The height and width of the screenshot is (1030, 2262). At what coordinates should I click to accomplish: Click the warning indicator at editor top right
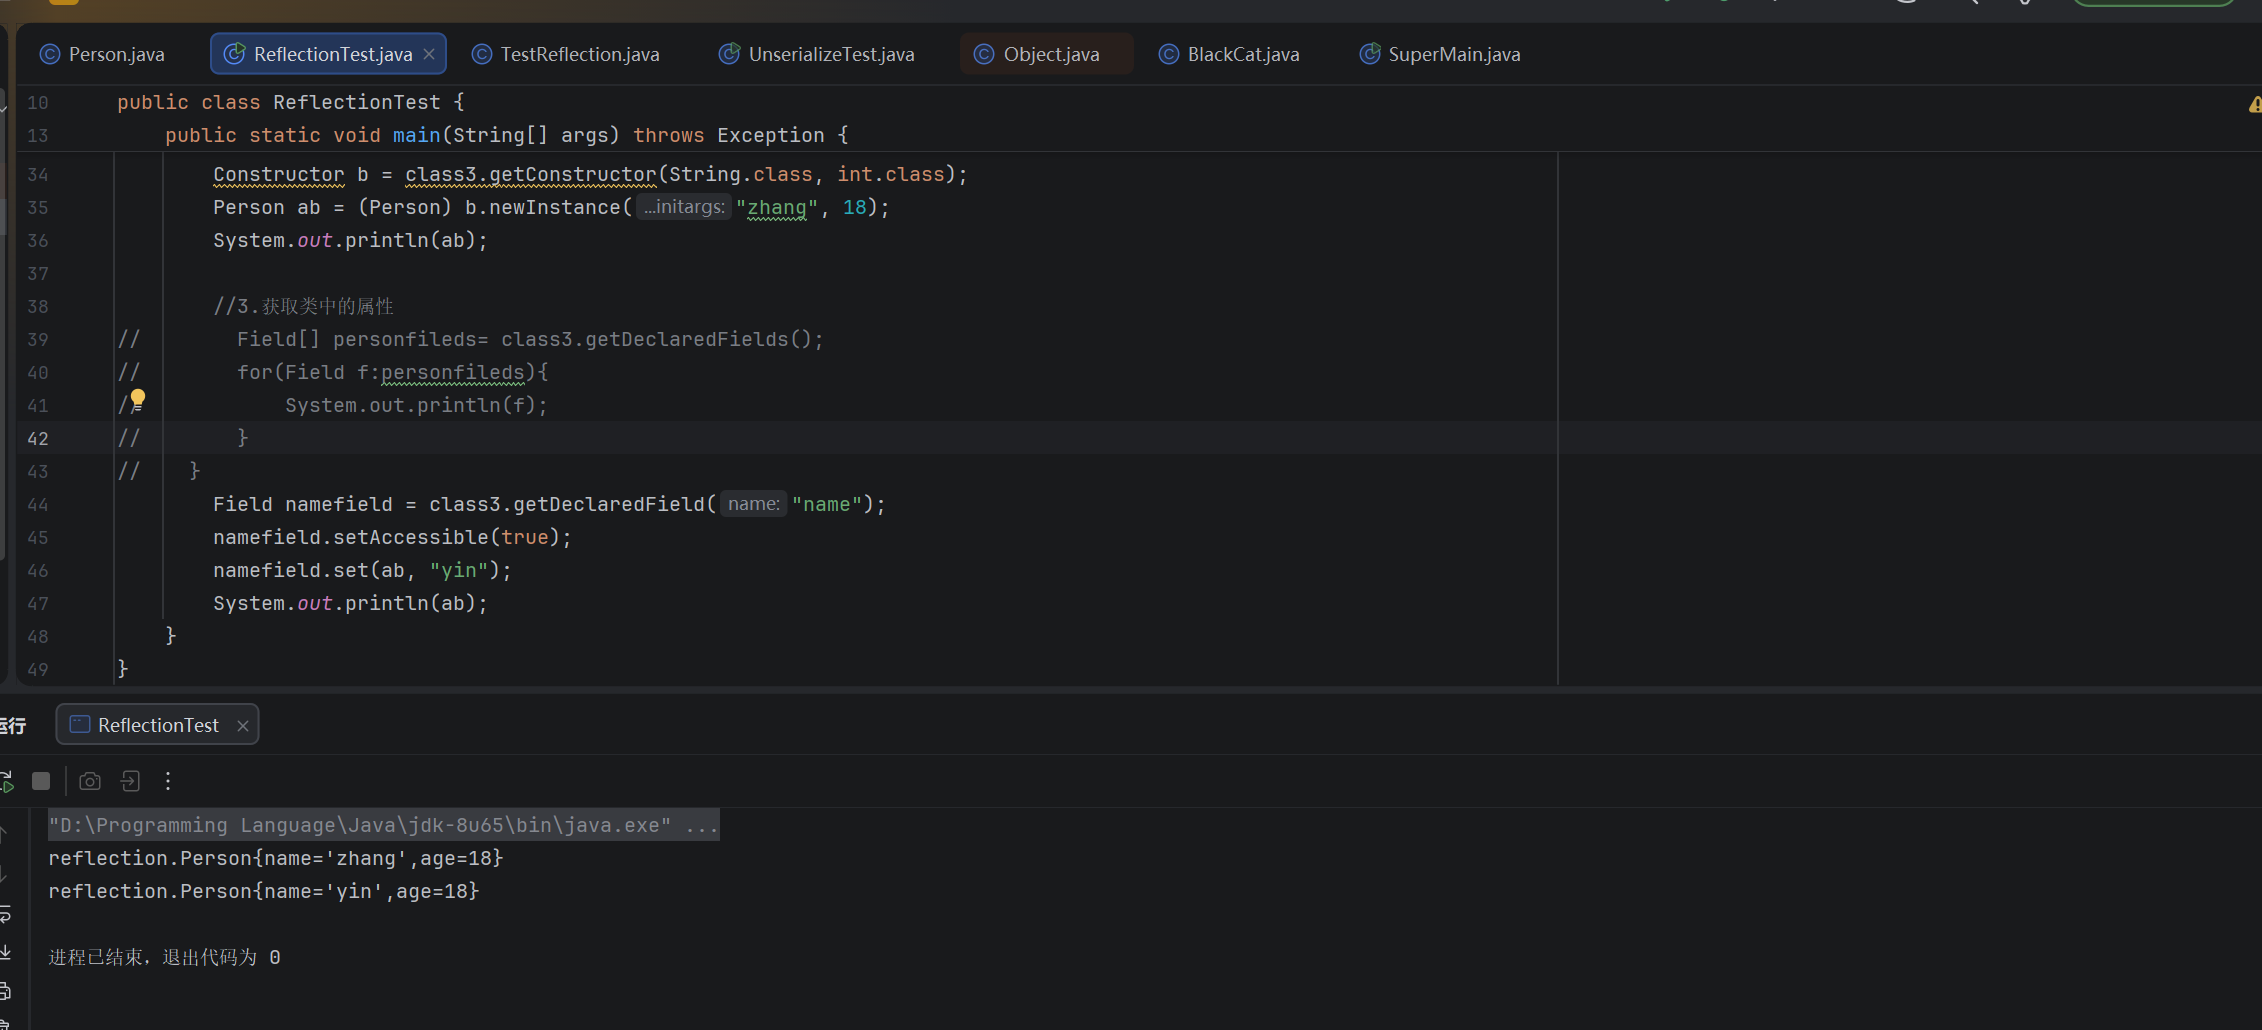click(x=2255, y=104)
